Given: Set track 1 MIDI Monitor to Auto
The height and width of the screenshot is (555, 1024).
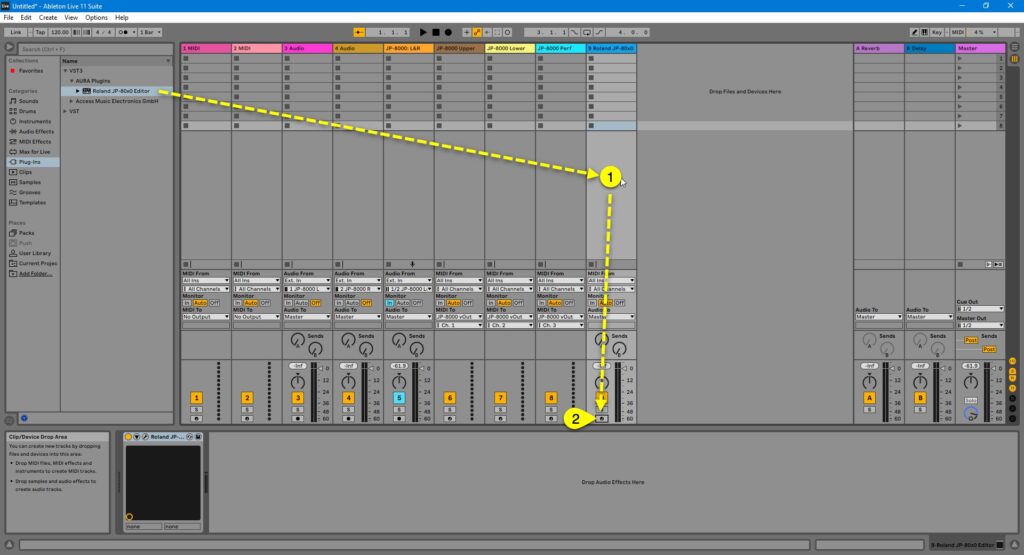Looking at the screenshot, I should coord(200,303).
